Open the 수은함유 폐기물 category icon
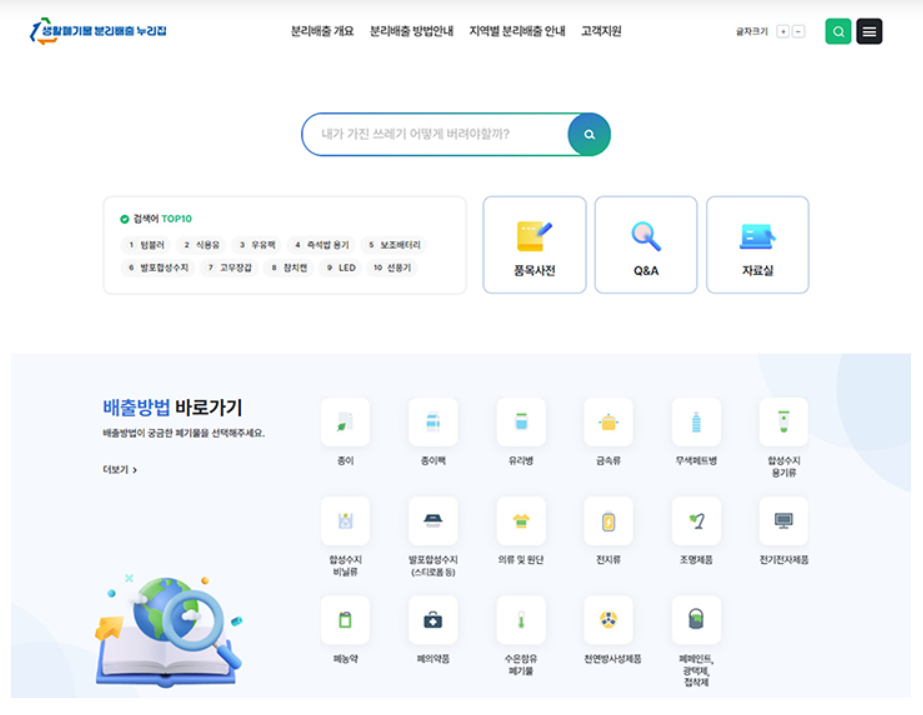 pos(520,622)
